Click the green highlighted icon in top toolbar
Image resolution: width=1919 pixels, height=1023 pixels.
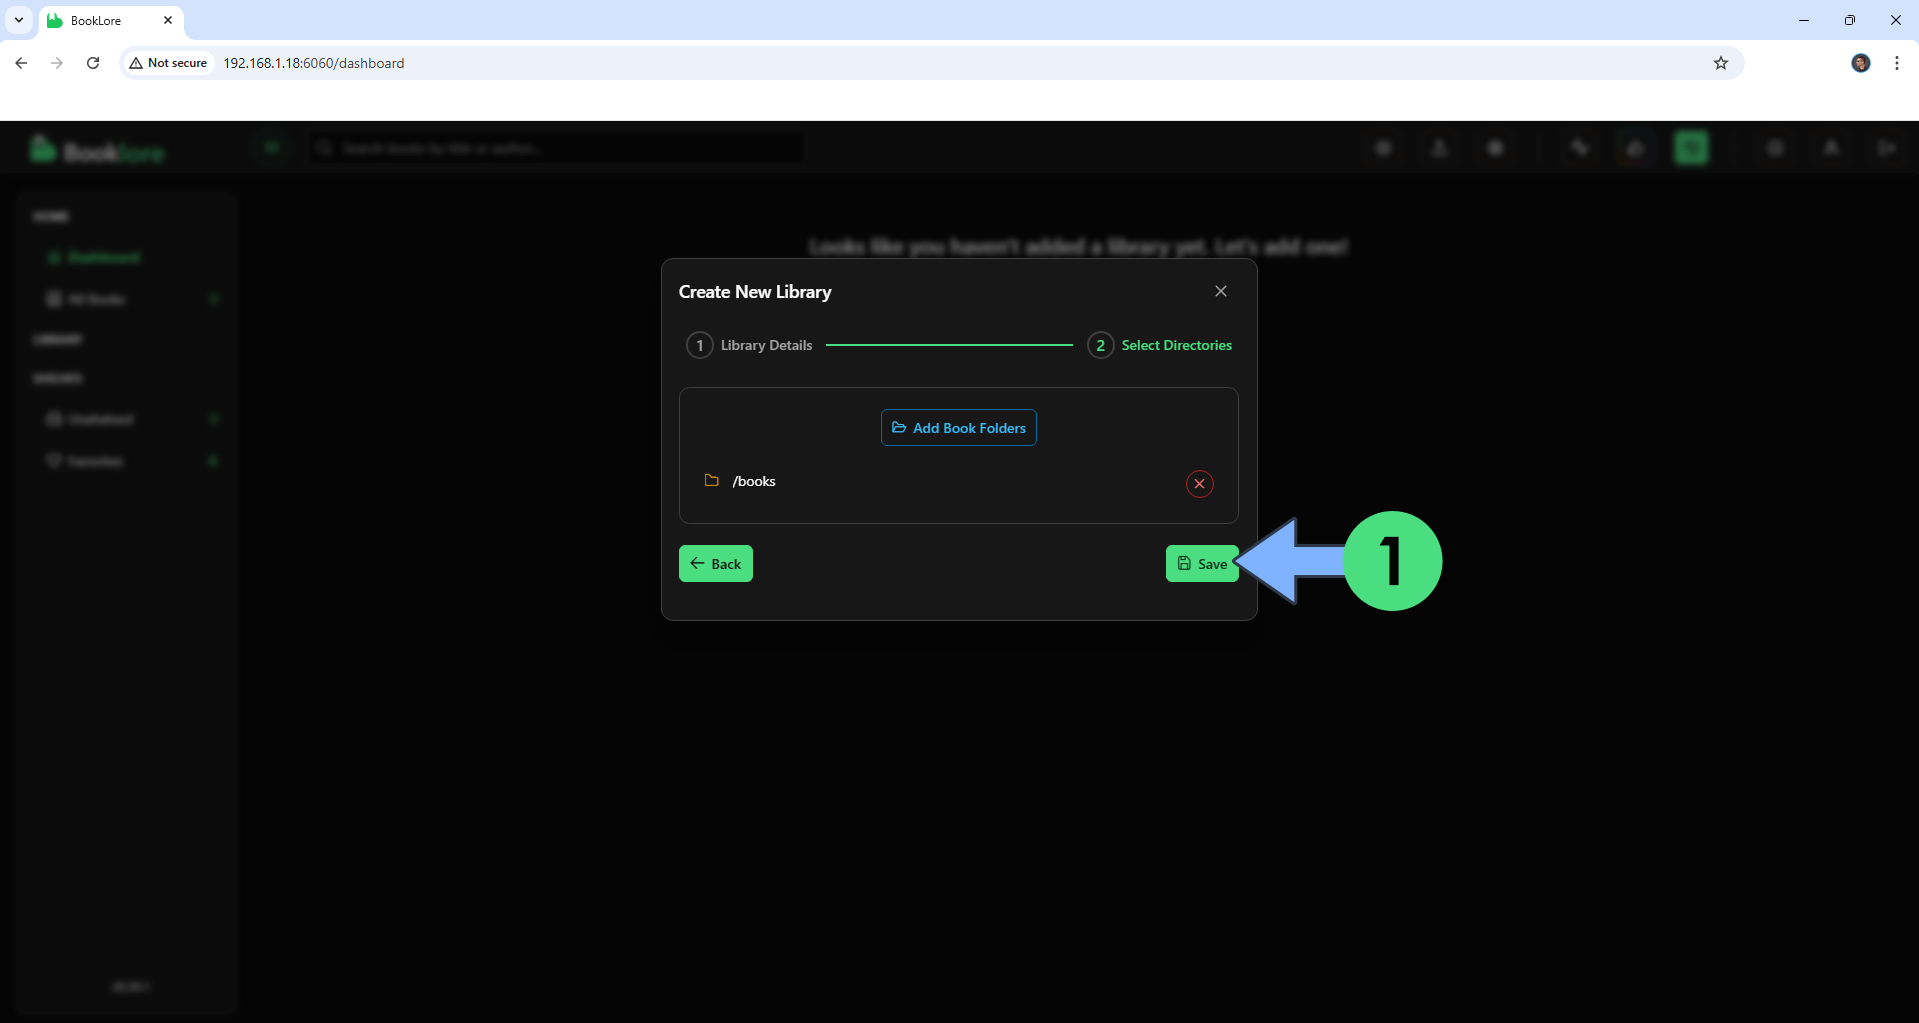(1691, 148)
